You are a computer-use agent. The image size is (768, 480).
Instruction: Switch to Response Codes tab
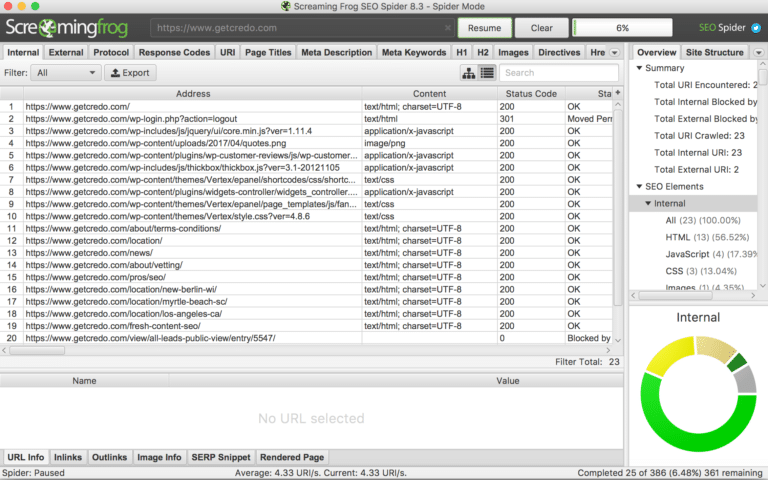pos(174,52)
